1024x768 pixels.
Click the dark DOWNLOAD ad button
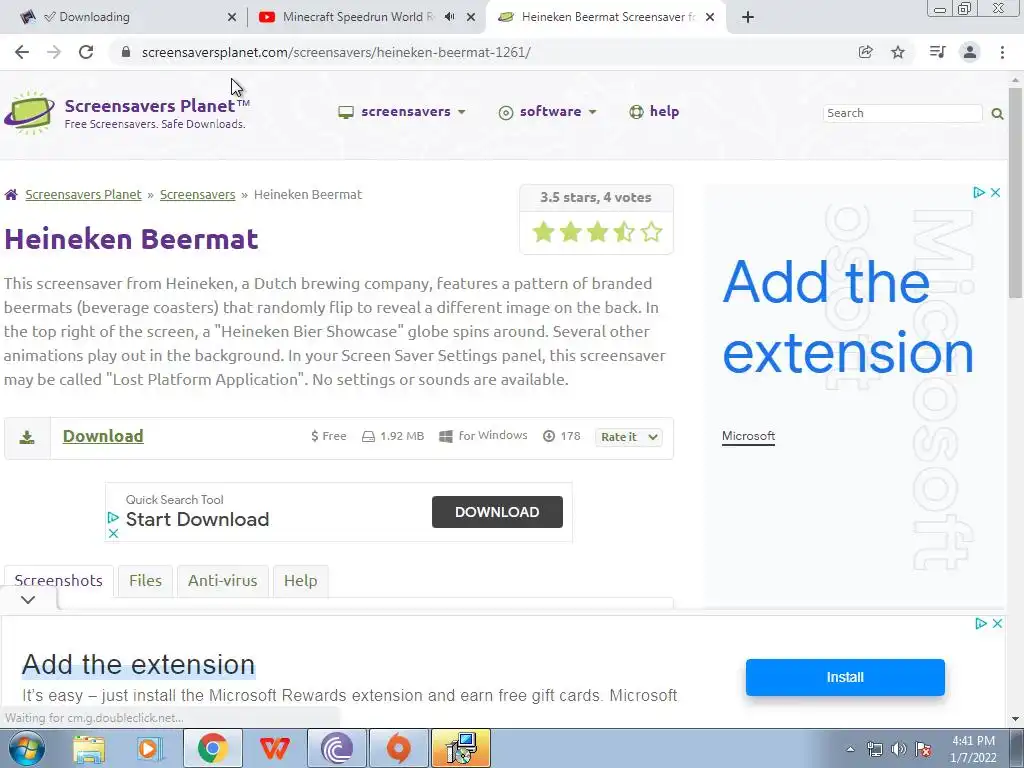[x=497, y=512]
